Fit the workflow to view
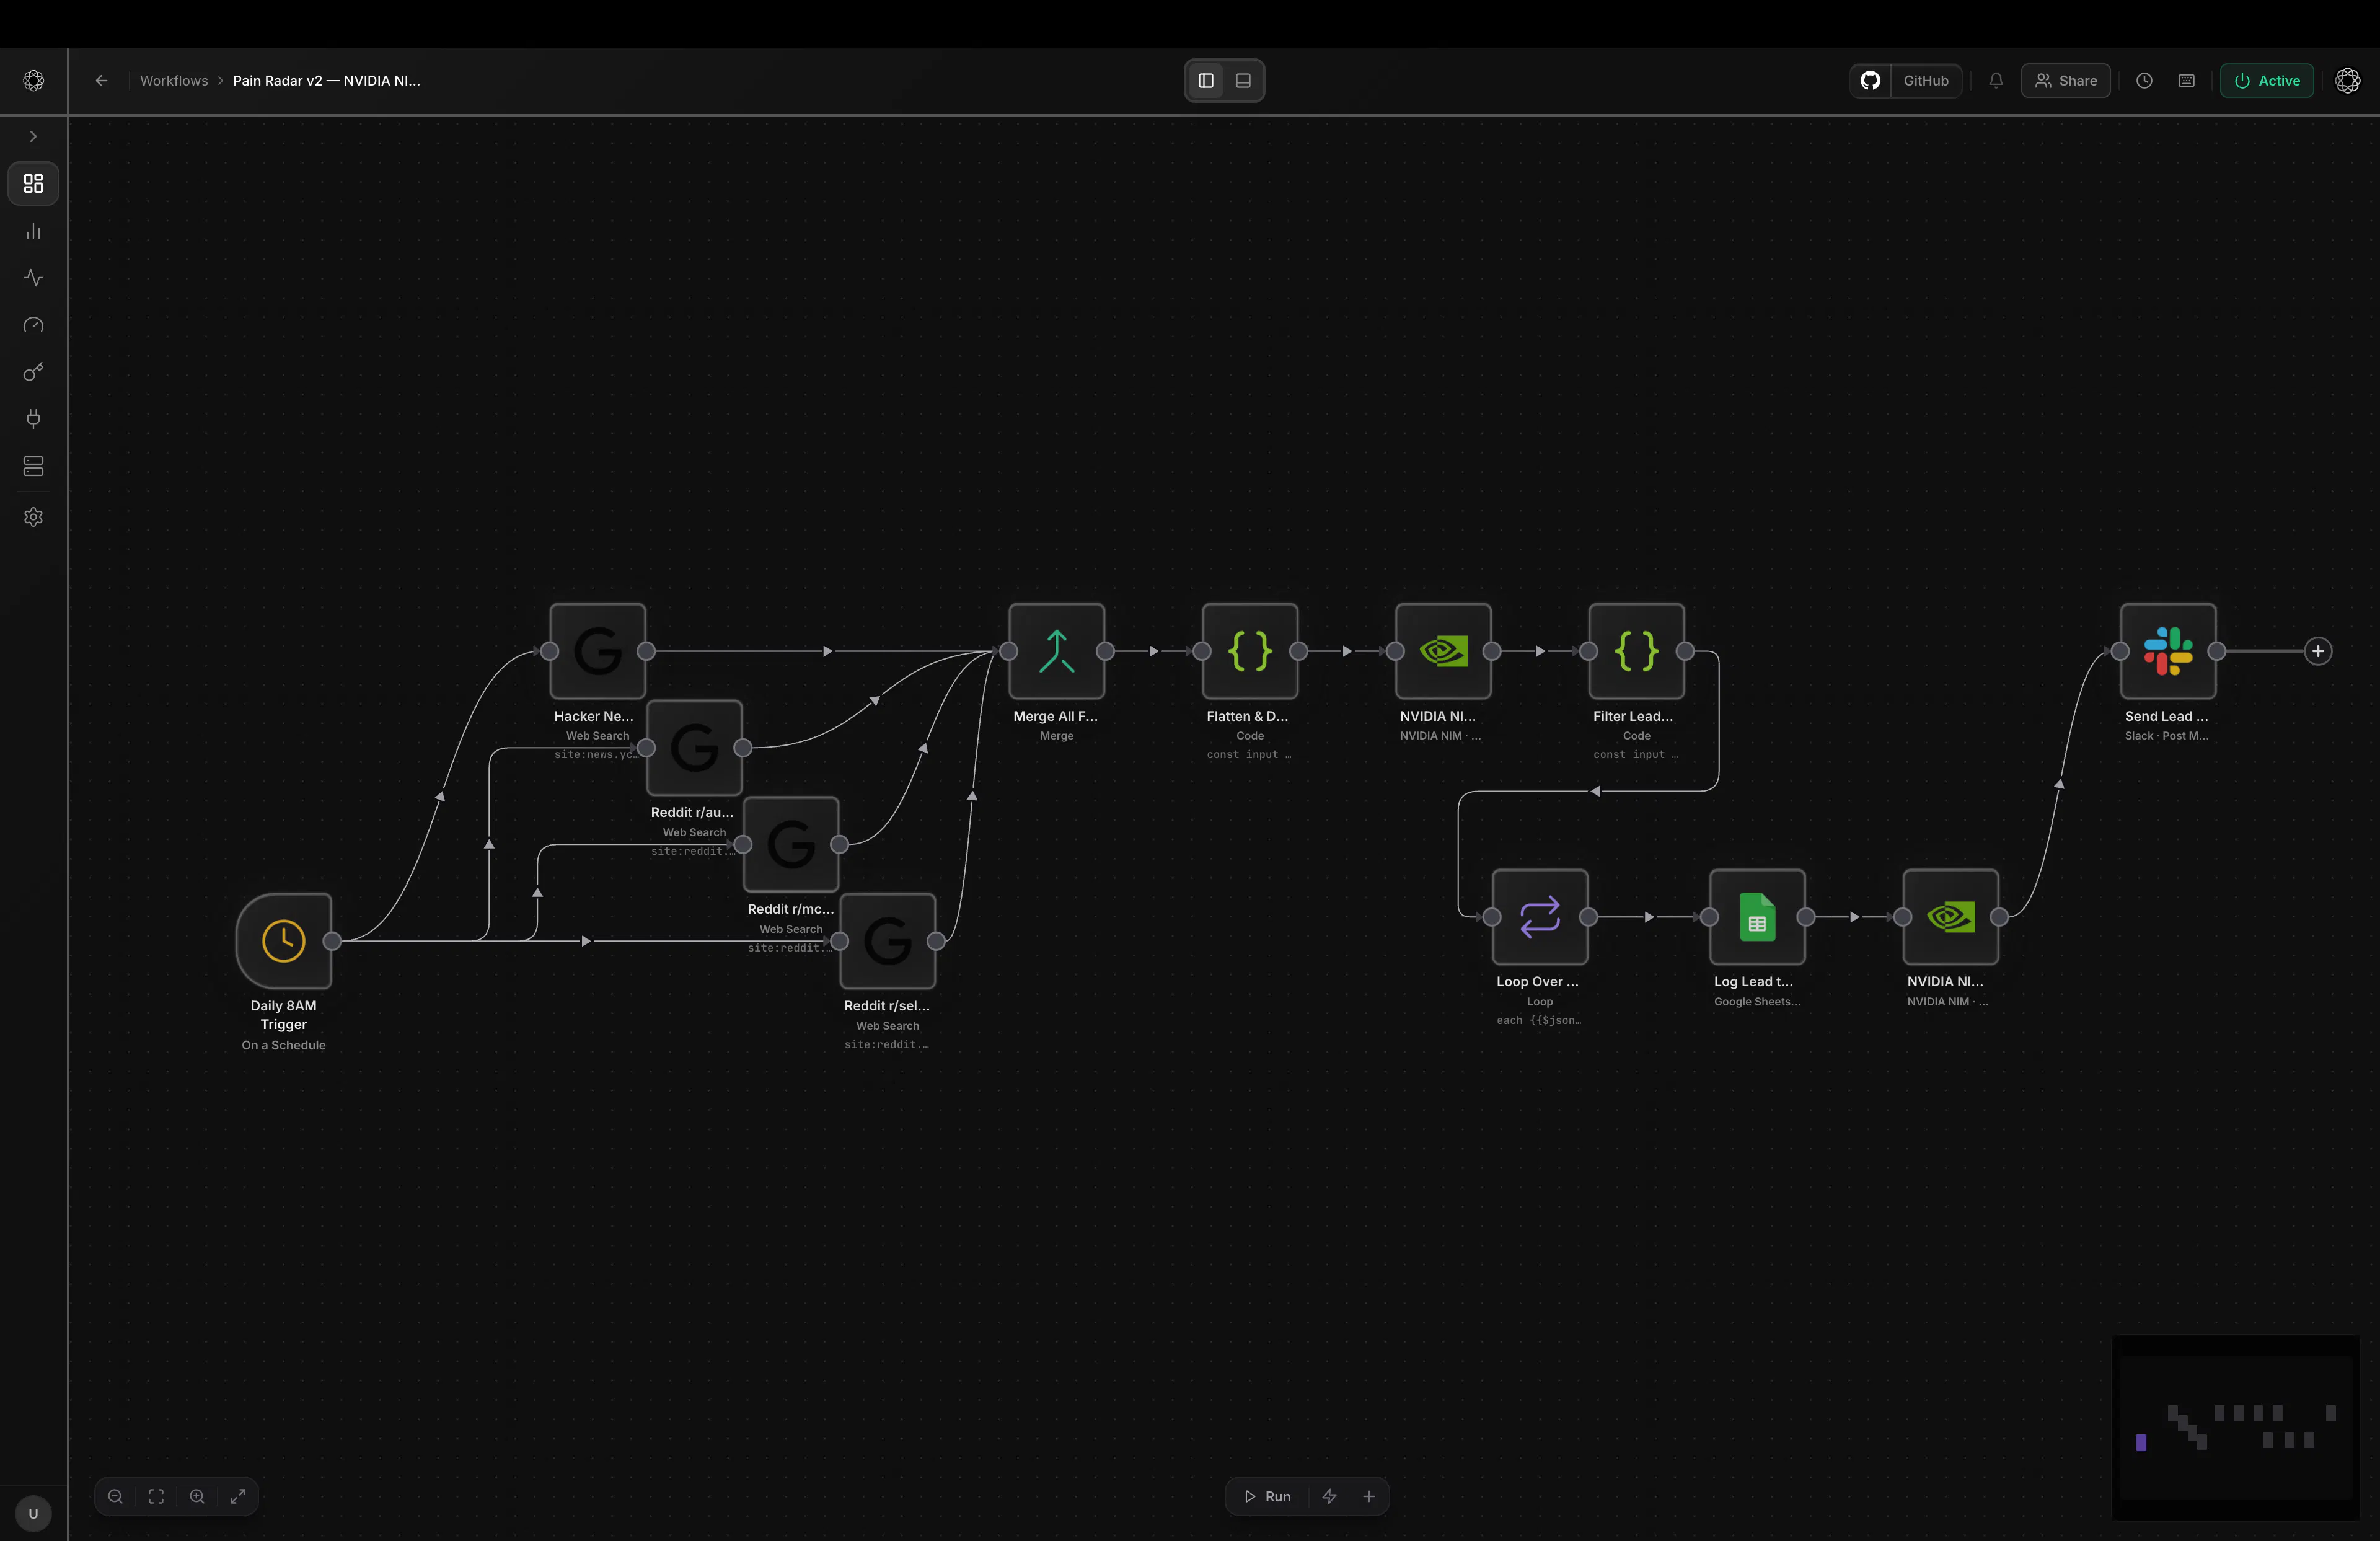The image size is (2380, 1541). [x=156, y=1496]
